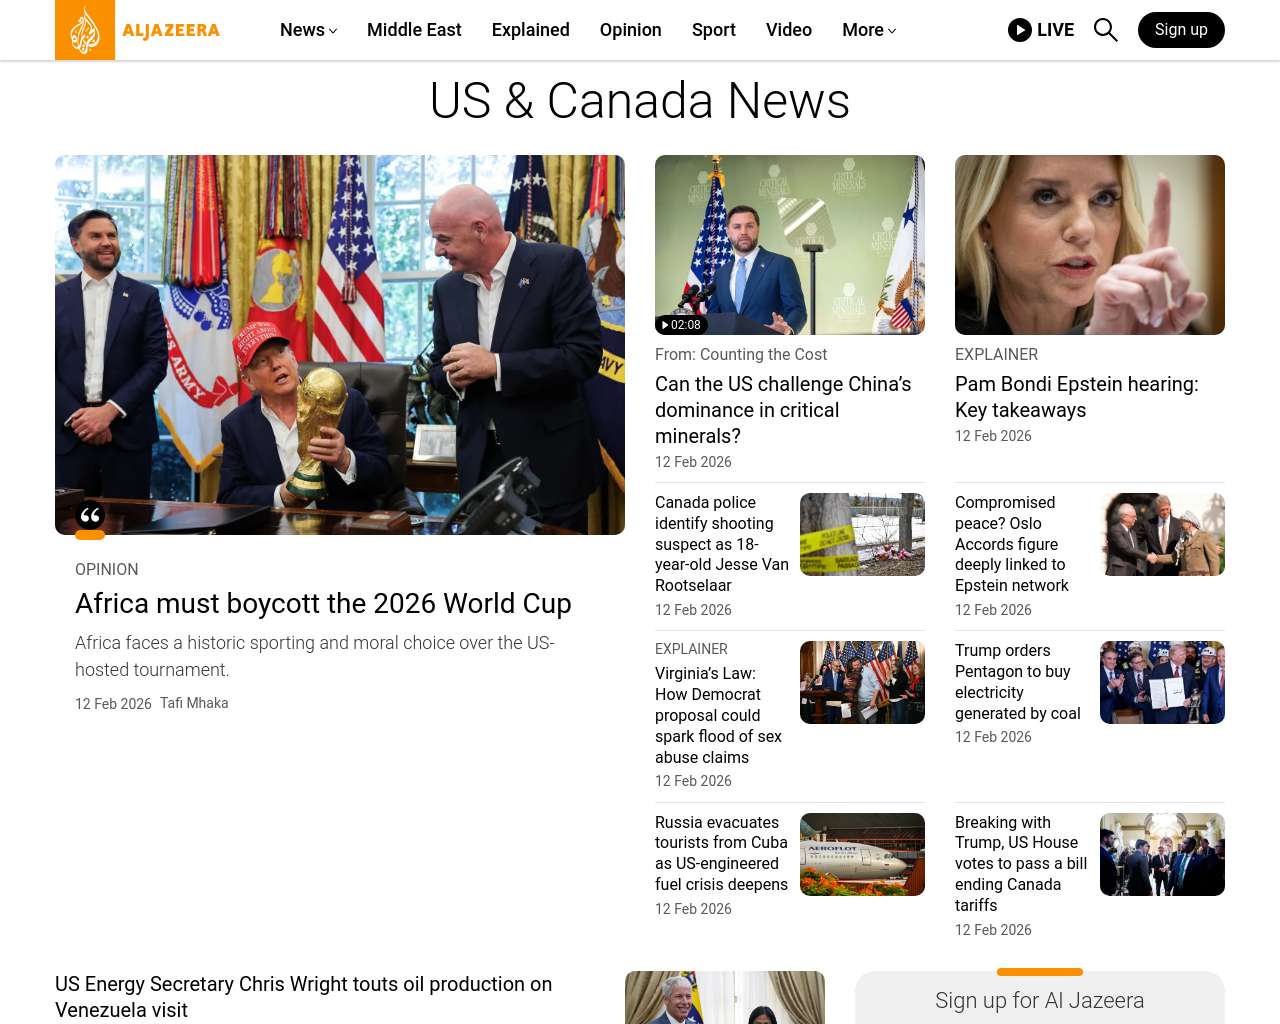
Task: Click the opinion quote icon on World Cup image
Action: click(90, 515)
